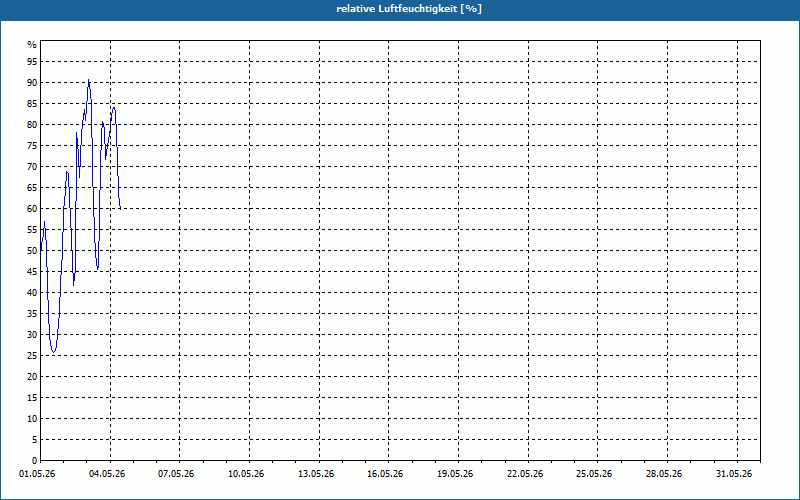Click the y-axis value 85
800x500 pixels.
pyautogui.click(x=32, y=104)
